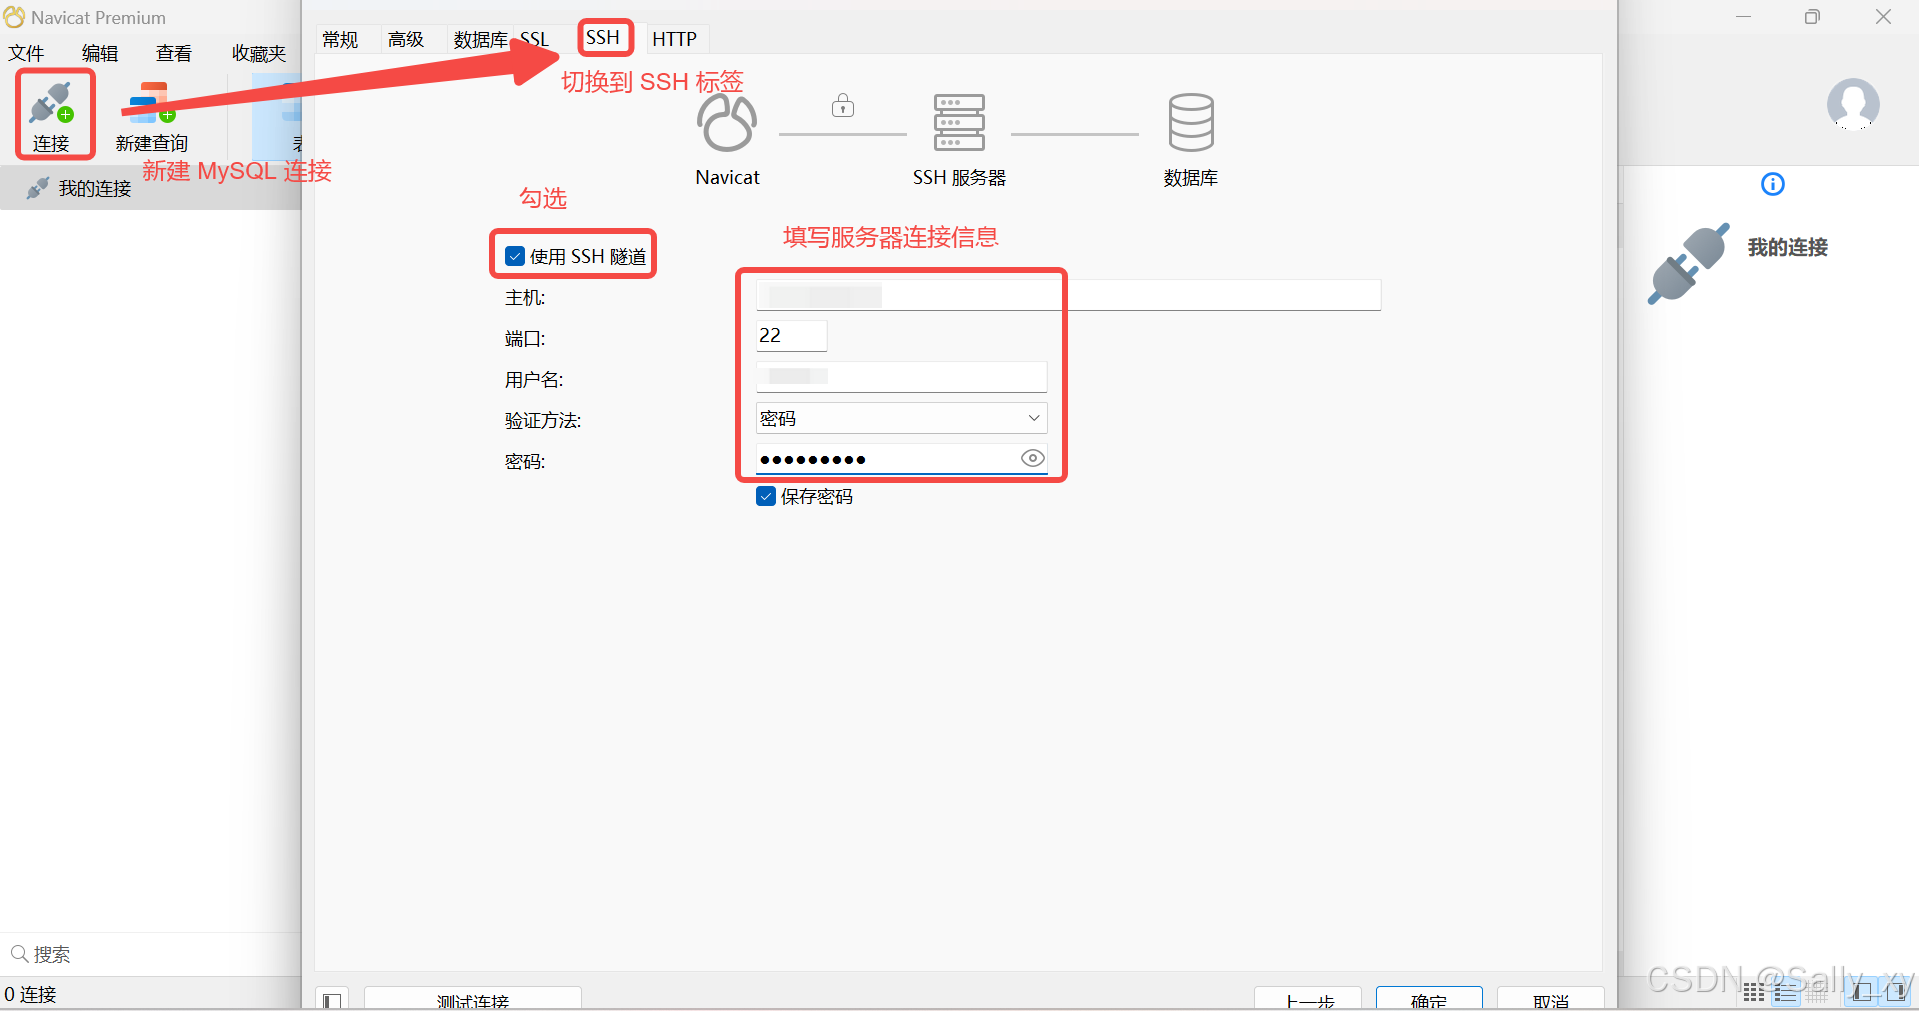Click the 测试连接 button
The width and height of the screenshot is (1919, 1011).
[x=473, y=999]
